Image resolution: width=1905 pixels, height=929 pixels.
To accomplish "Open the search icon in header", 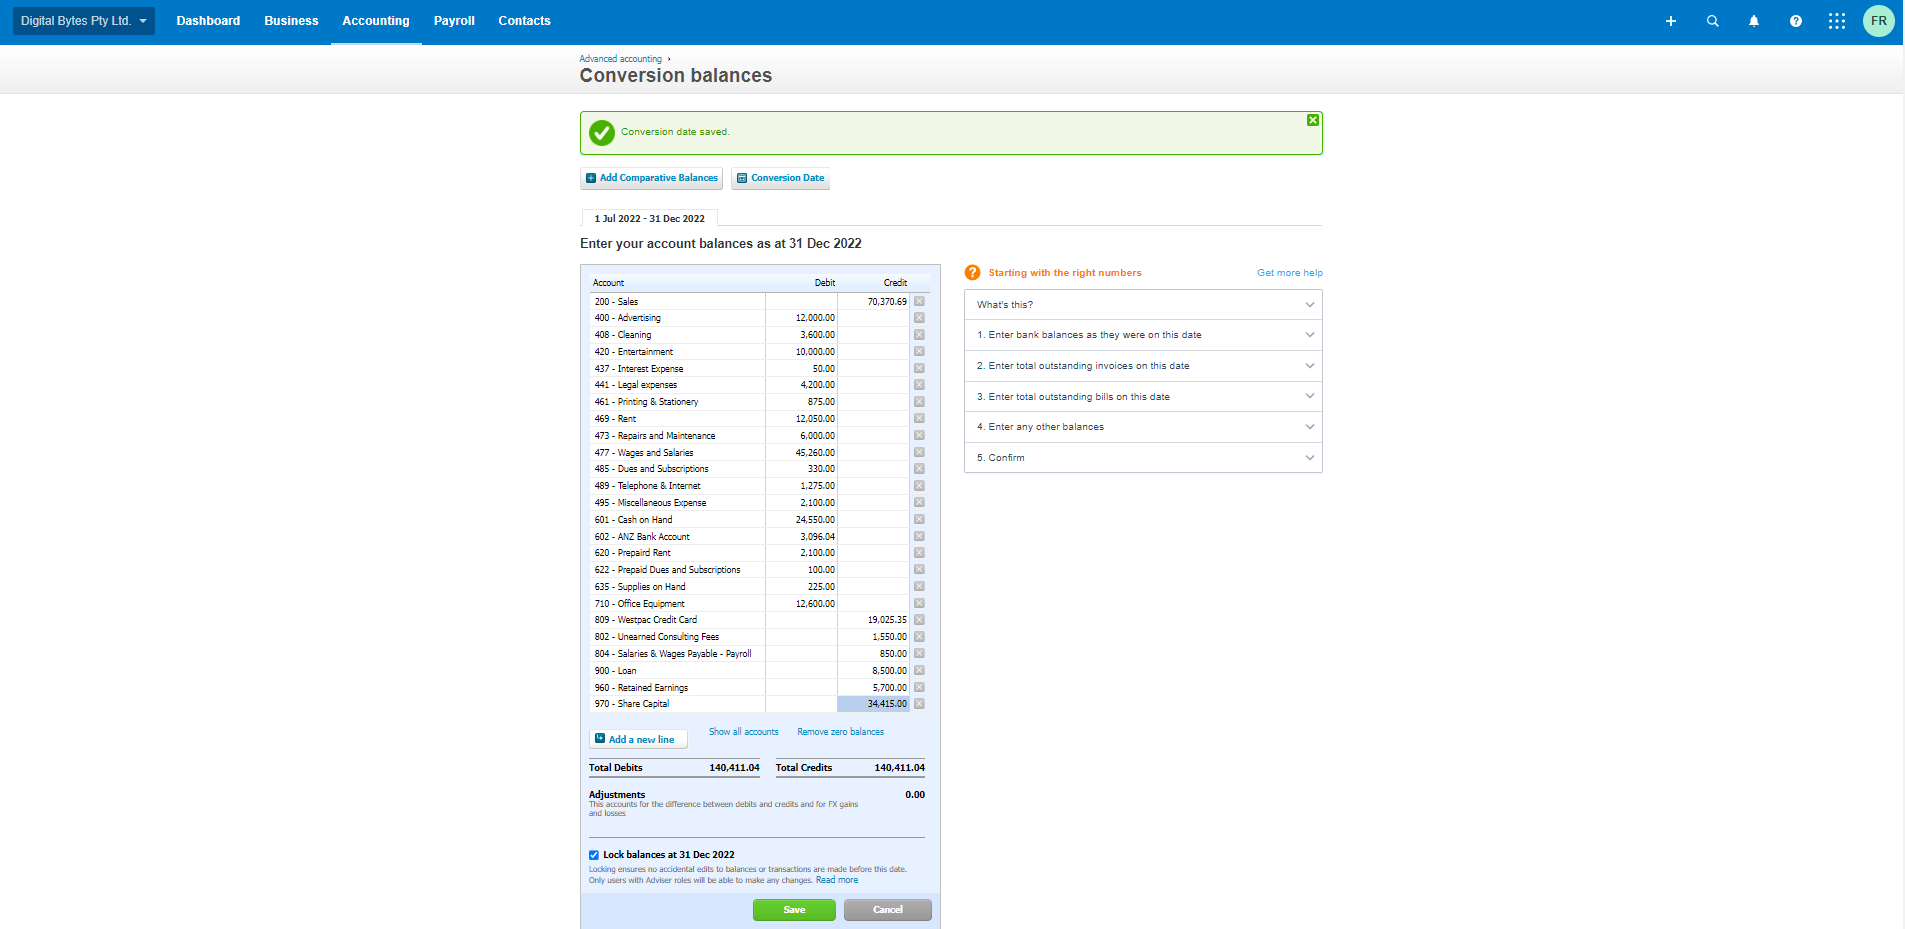I will click(1712, 21).
